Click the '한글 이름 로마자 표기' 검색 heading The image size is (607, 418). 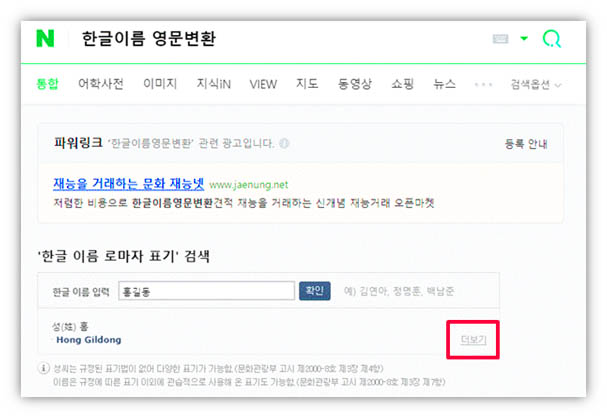click(124, 256)
